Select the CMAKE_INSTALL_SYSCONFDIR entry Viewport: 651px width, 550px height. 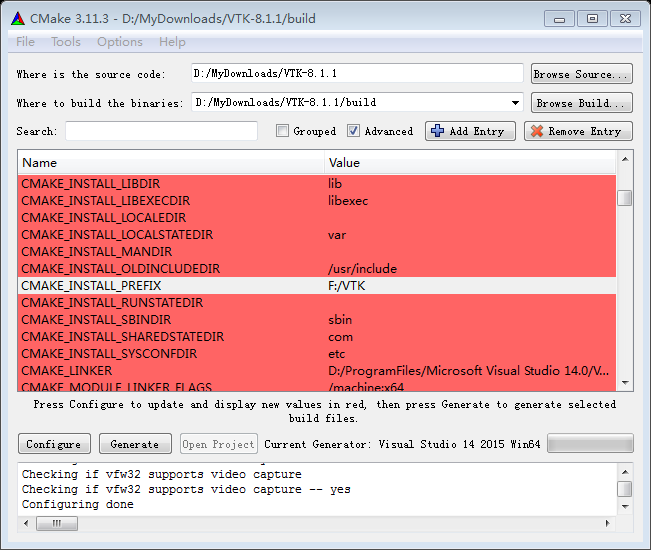coord(317,354)
